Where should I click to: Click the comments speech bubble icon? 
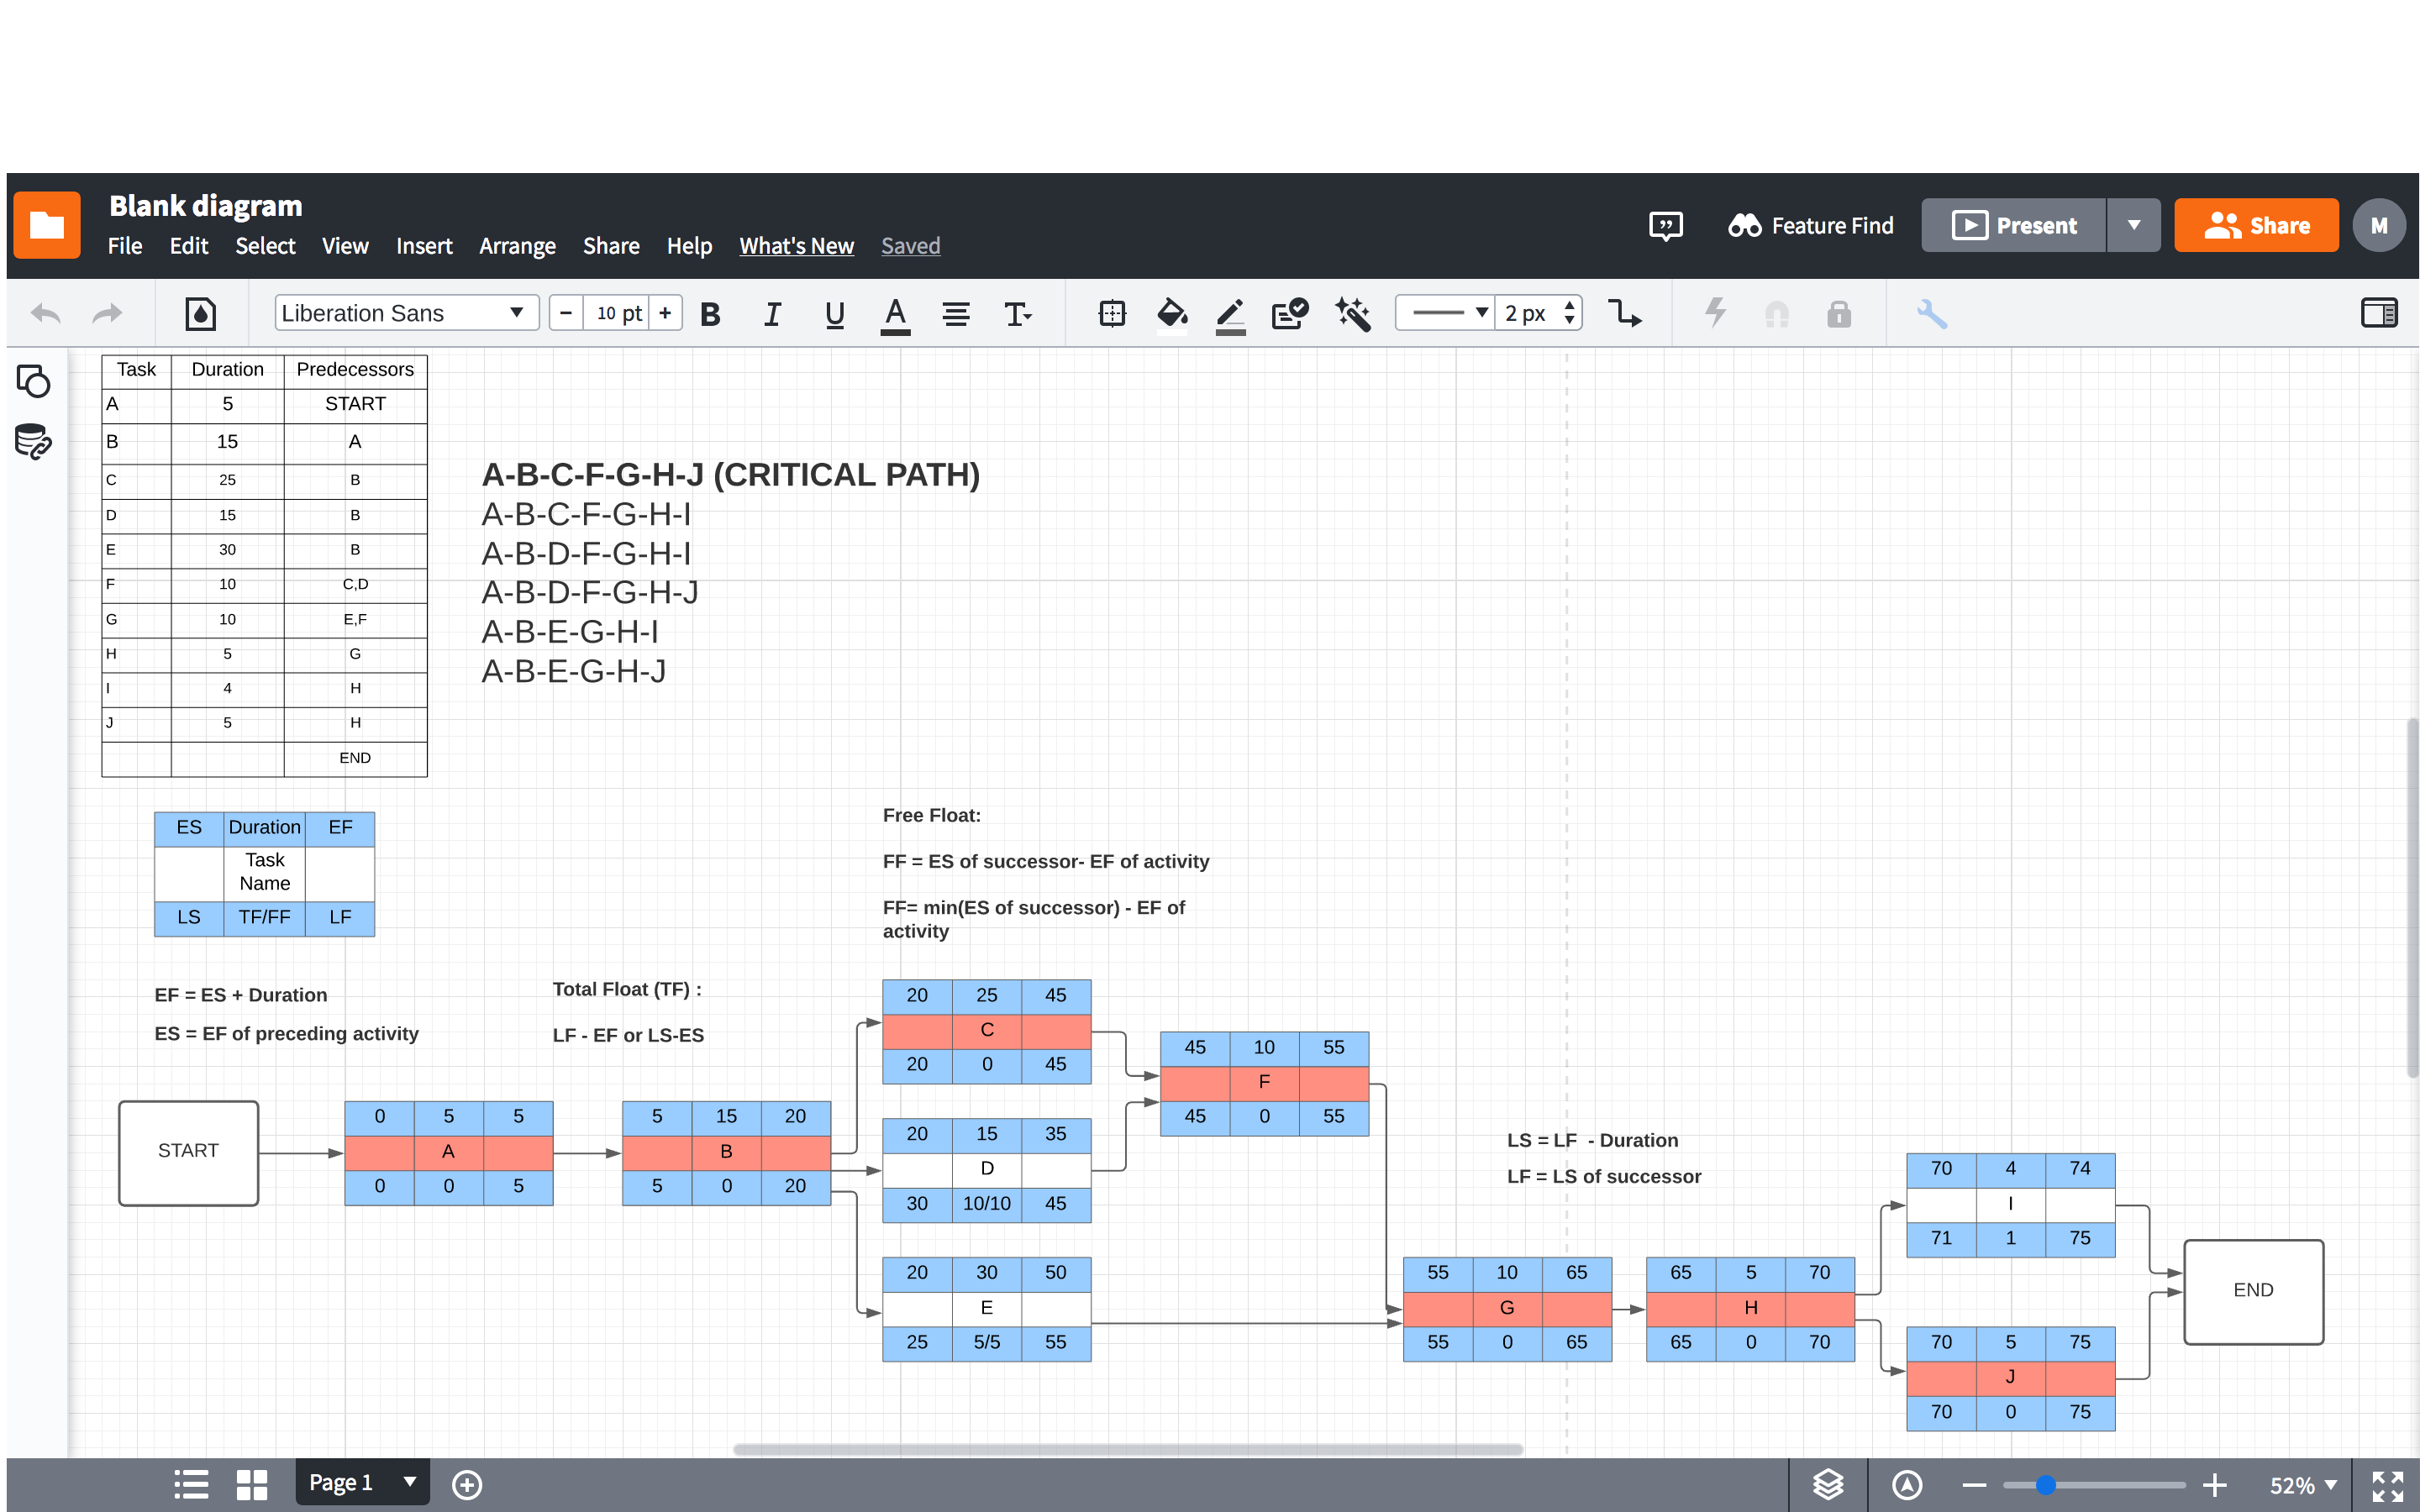(x=1665, y=226)
